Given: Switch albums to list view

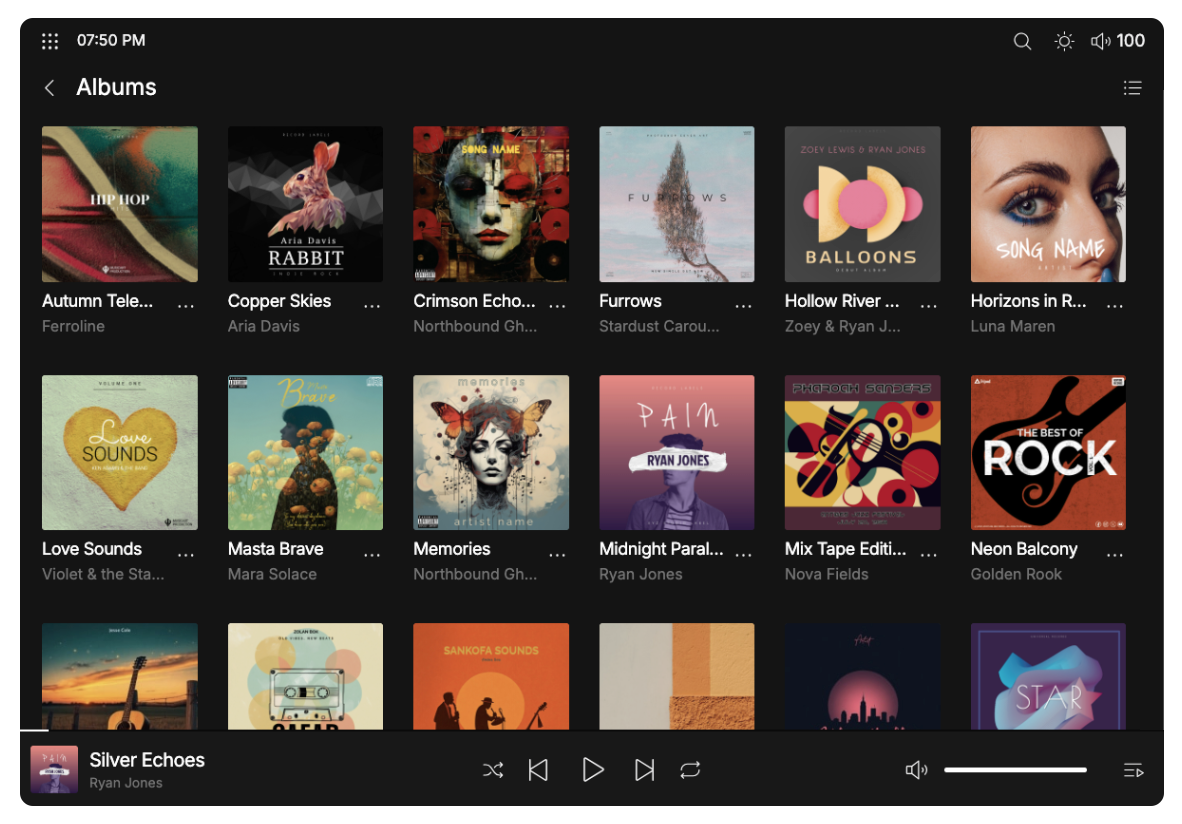Looking at the screenshot, I should click(1132, 88).
